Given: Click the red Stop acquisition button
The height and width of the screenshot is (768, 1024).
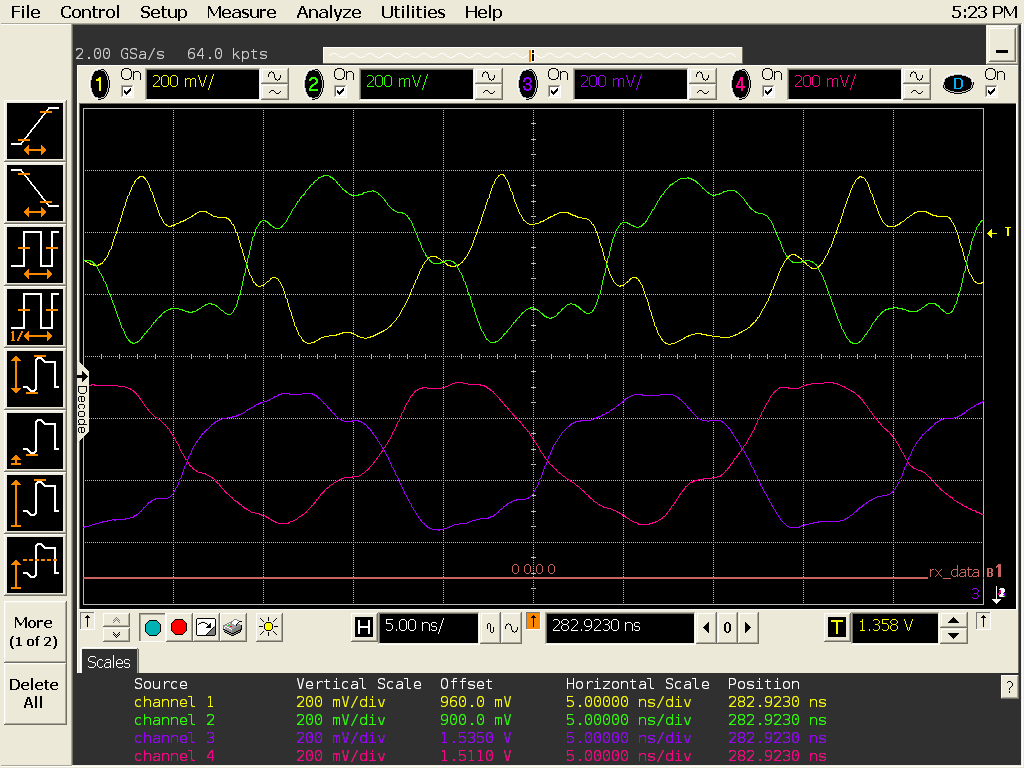Looking at the screenshot, I should [179, 628].
